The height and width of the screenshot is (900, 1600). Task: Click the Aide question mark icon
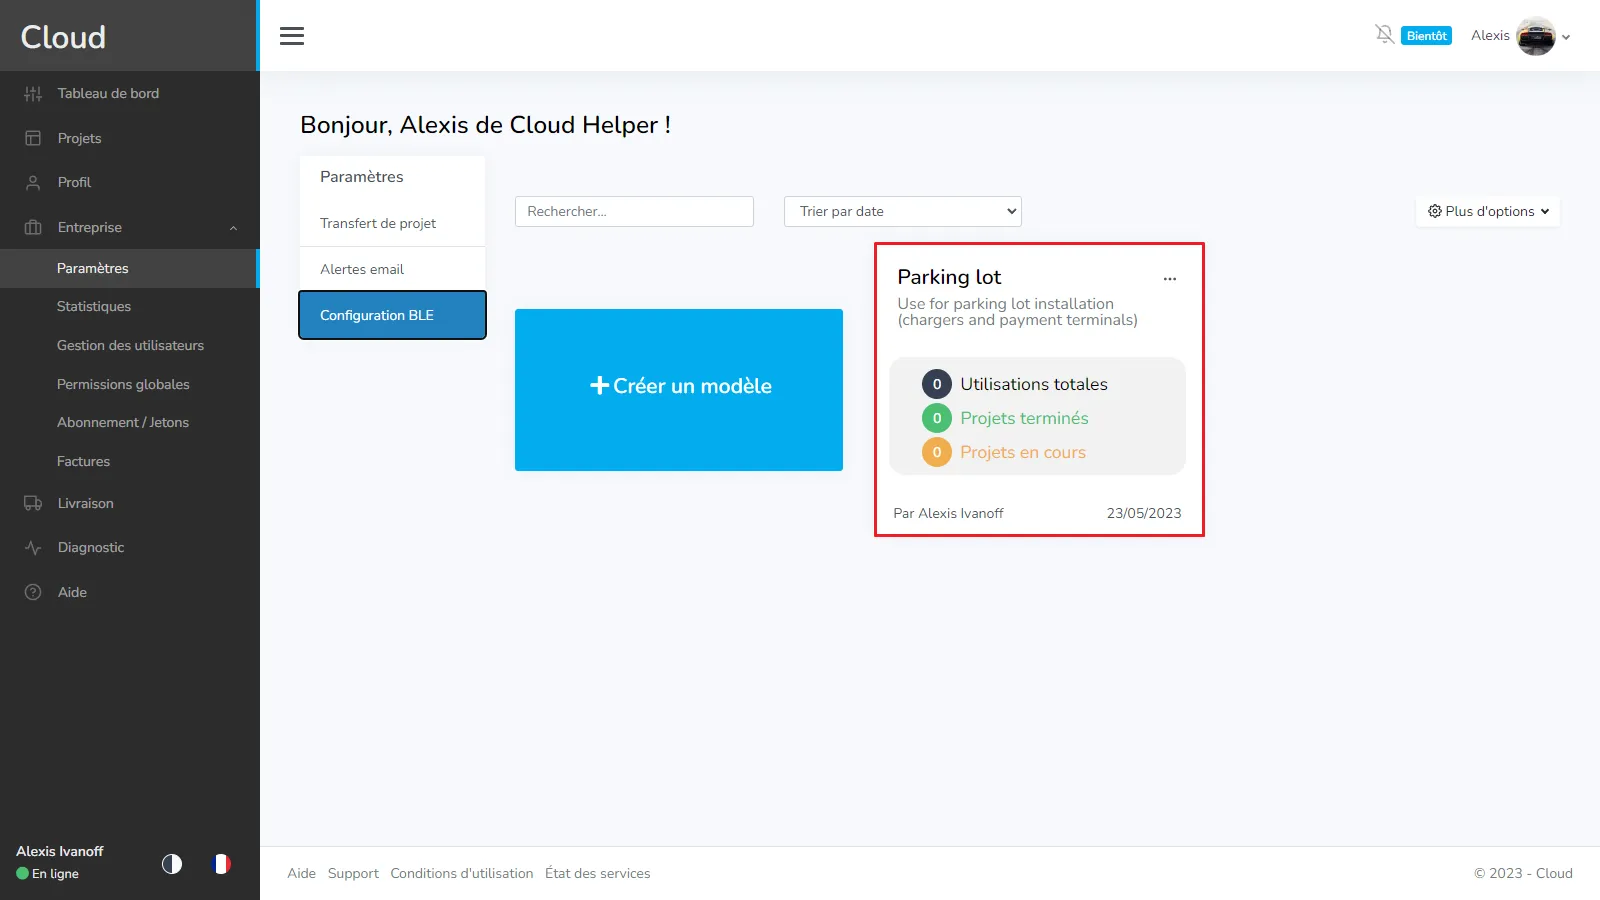pyautogui.click(x=33, y=592)
